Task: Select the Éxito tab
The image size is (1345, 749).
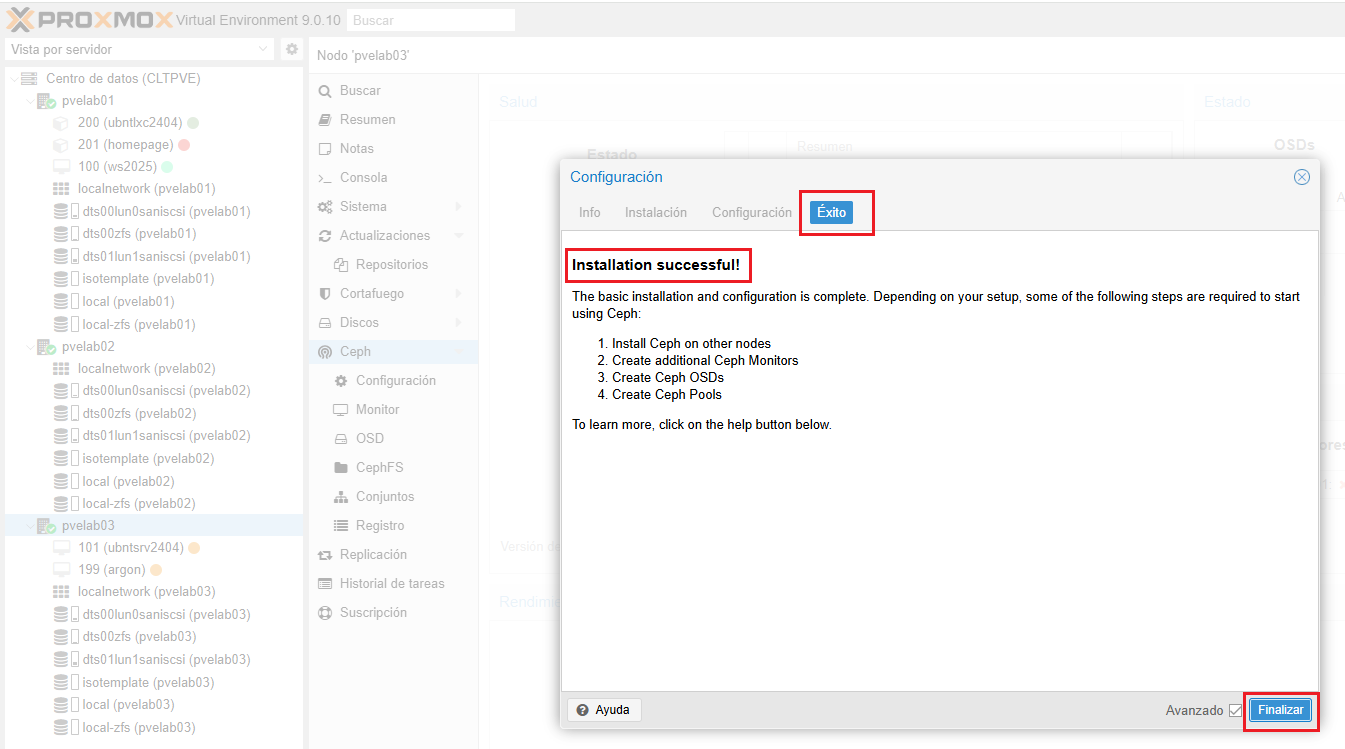Action: pos(831,213)
